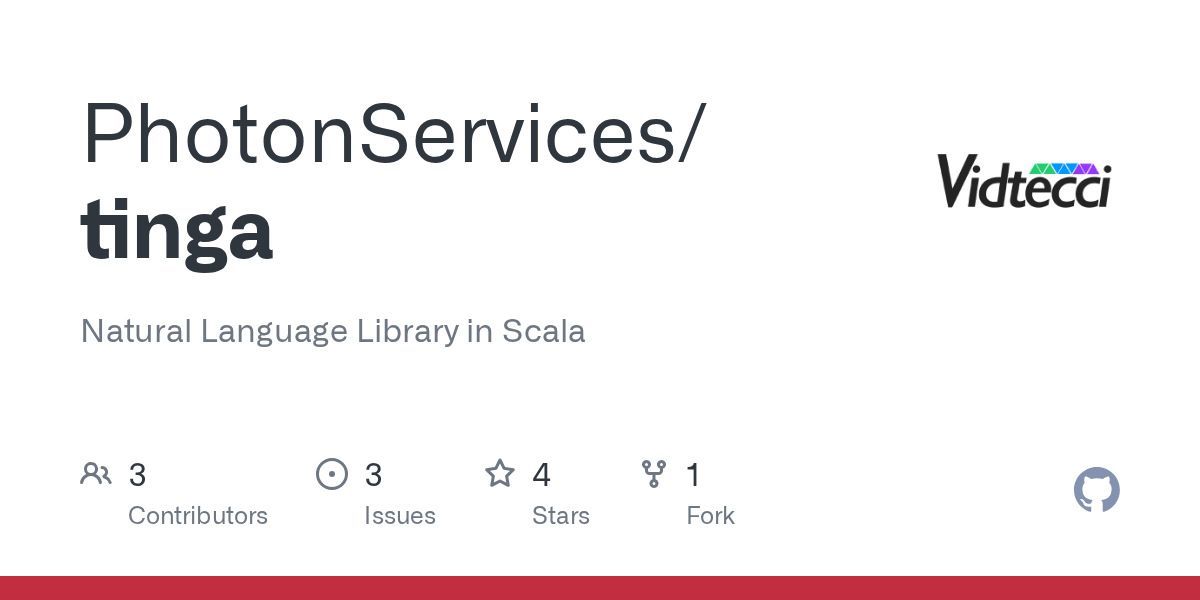Image resolution: width=1200 pixels, height=600 pixels.
Task: Click the stars count number 4
Action: click(542, 475)
